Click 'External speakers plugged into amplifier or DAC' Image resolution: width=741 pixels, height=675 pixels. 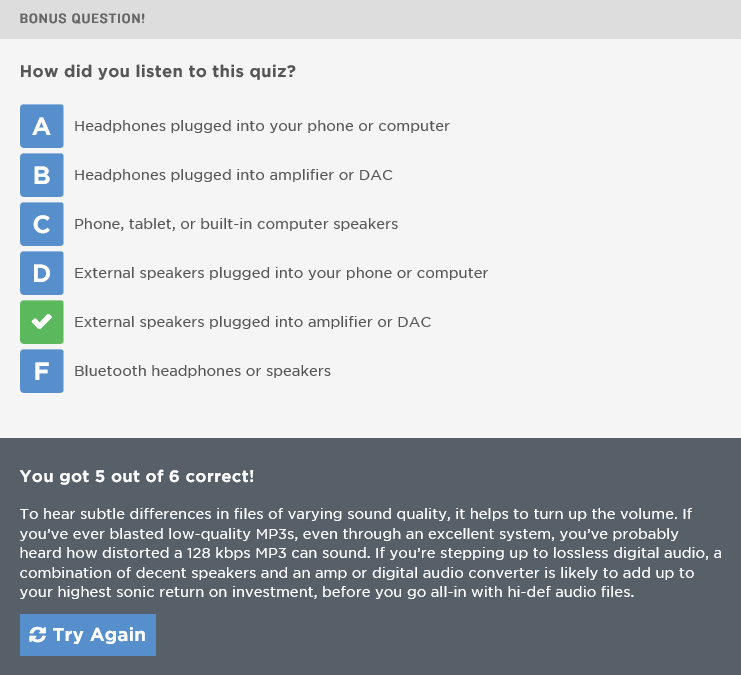tap(252, 322)
